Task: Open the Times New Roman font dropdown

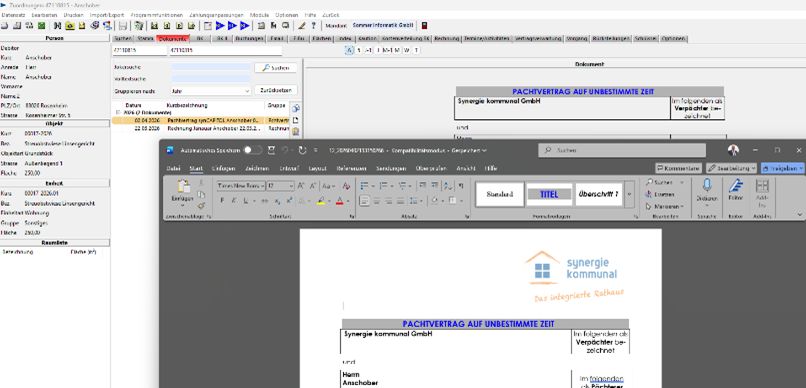Action: tap(262, 186)
